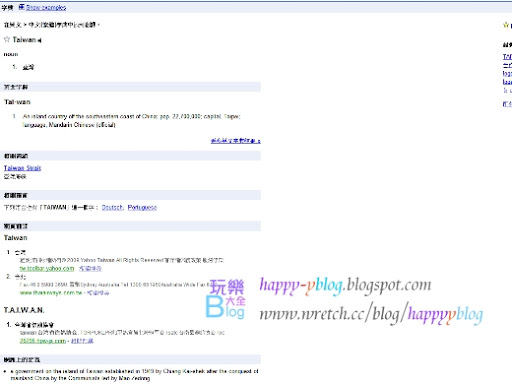Visit the 28256.tpage.com link

tap(43, 341)
